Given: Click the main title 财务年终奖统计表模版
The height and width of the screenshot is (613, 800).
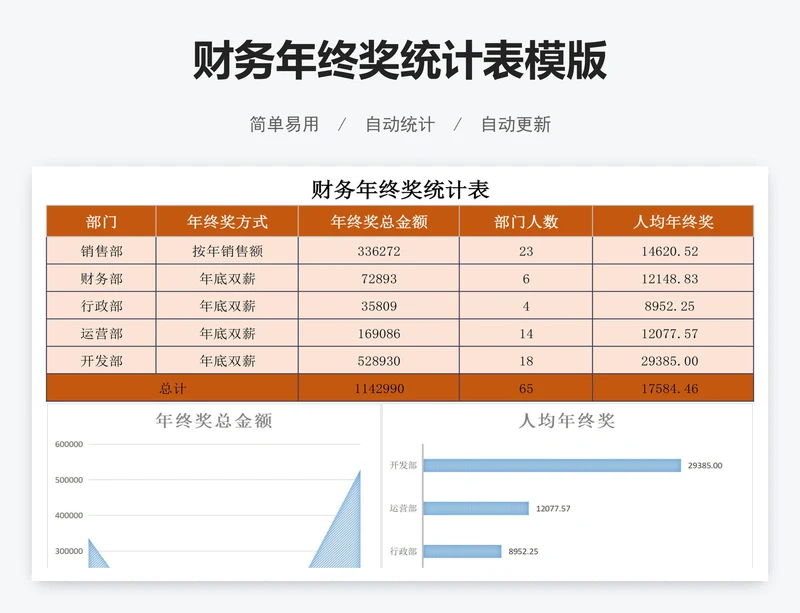Looking at the screenshot, I should tap(400, 61).
